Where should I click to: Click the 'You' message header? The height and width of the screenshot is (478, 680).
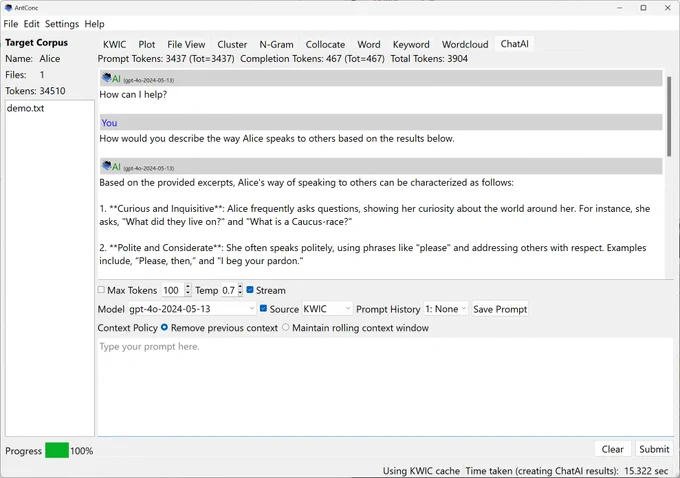point(381,122)
